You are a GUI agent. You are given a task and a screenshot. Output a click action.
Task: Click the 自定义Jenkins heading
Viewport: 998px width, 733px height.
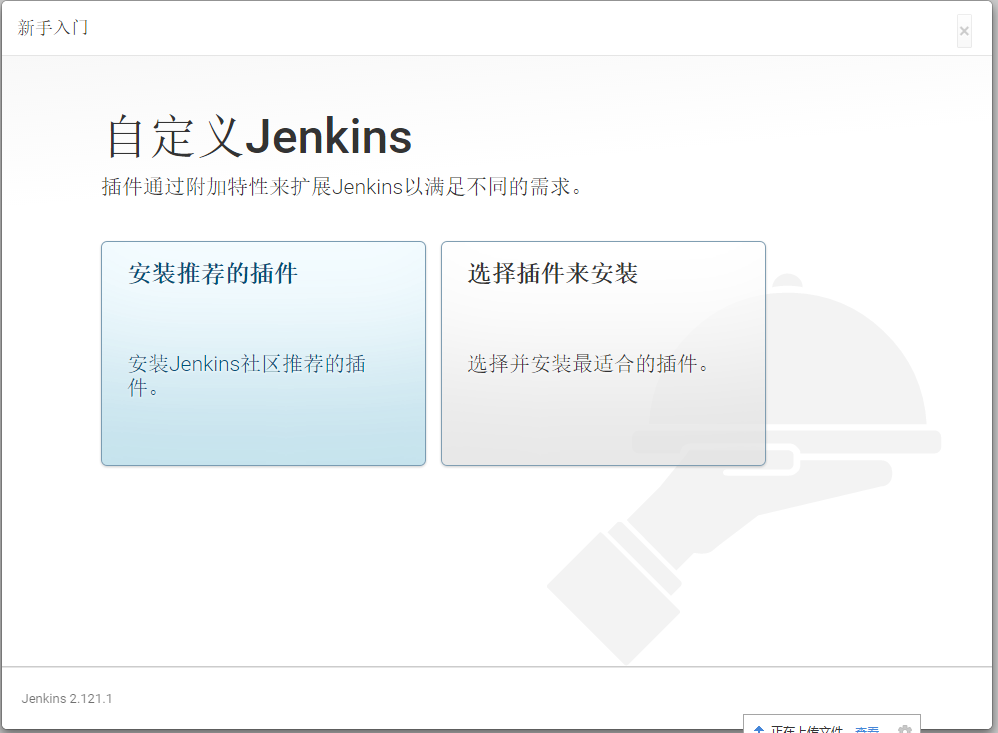pos(259,136)
